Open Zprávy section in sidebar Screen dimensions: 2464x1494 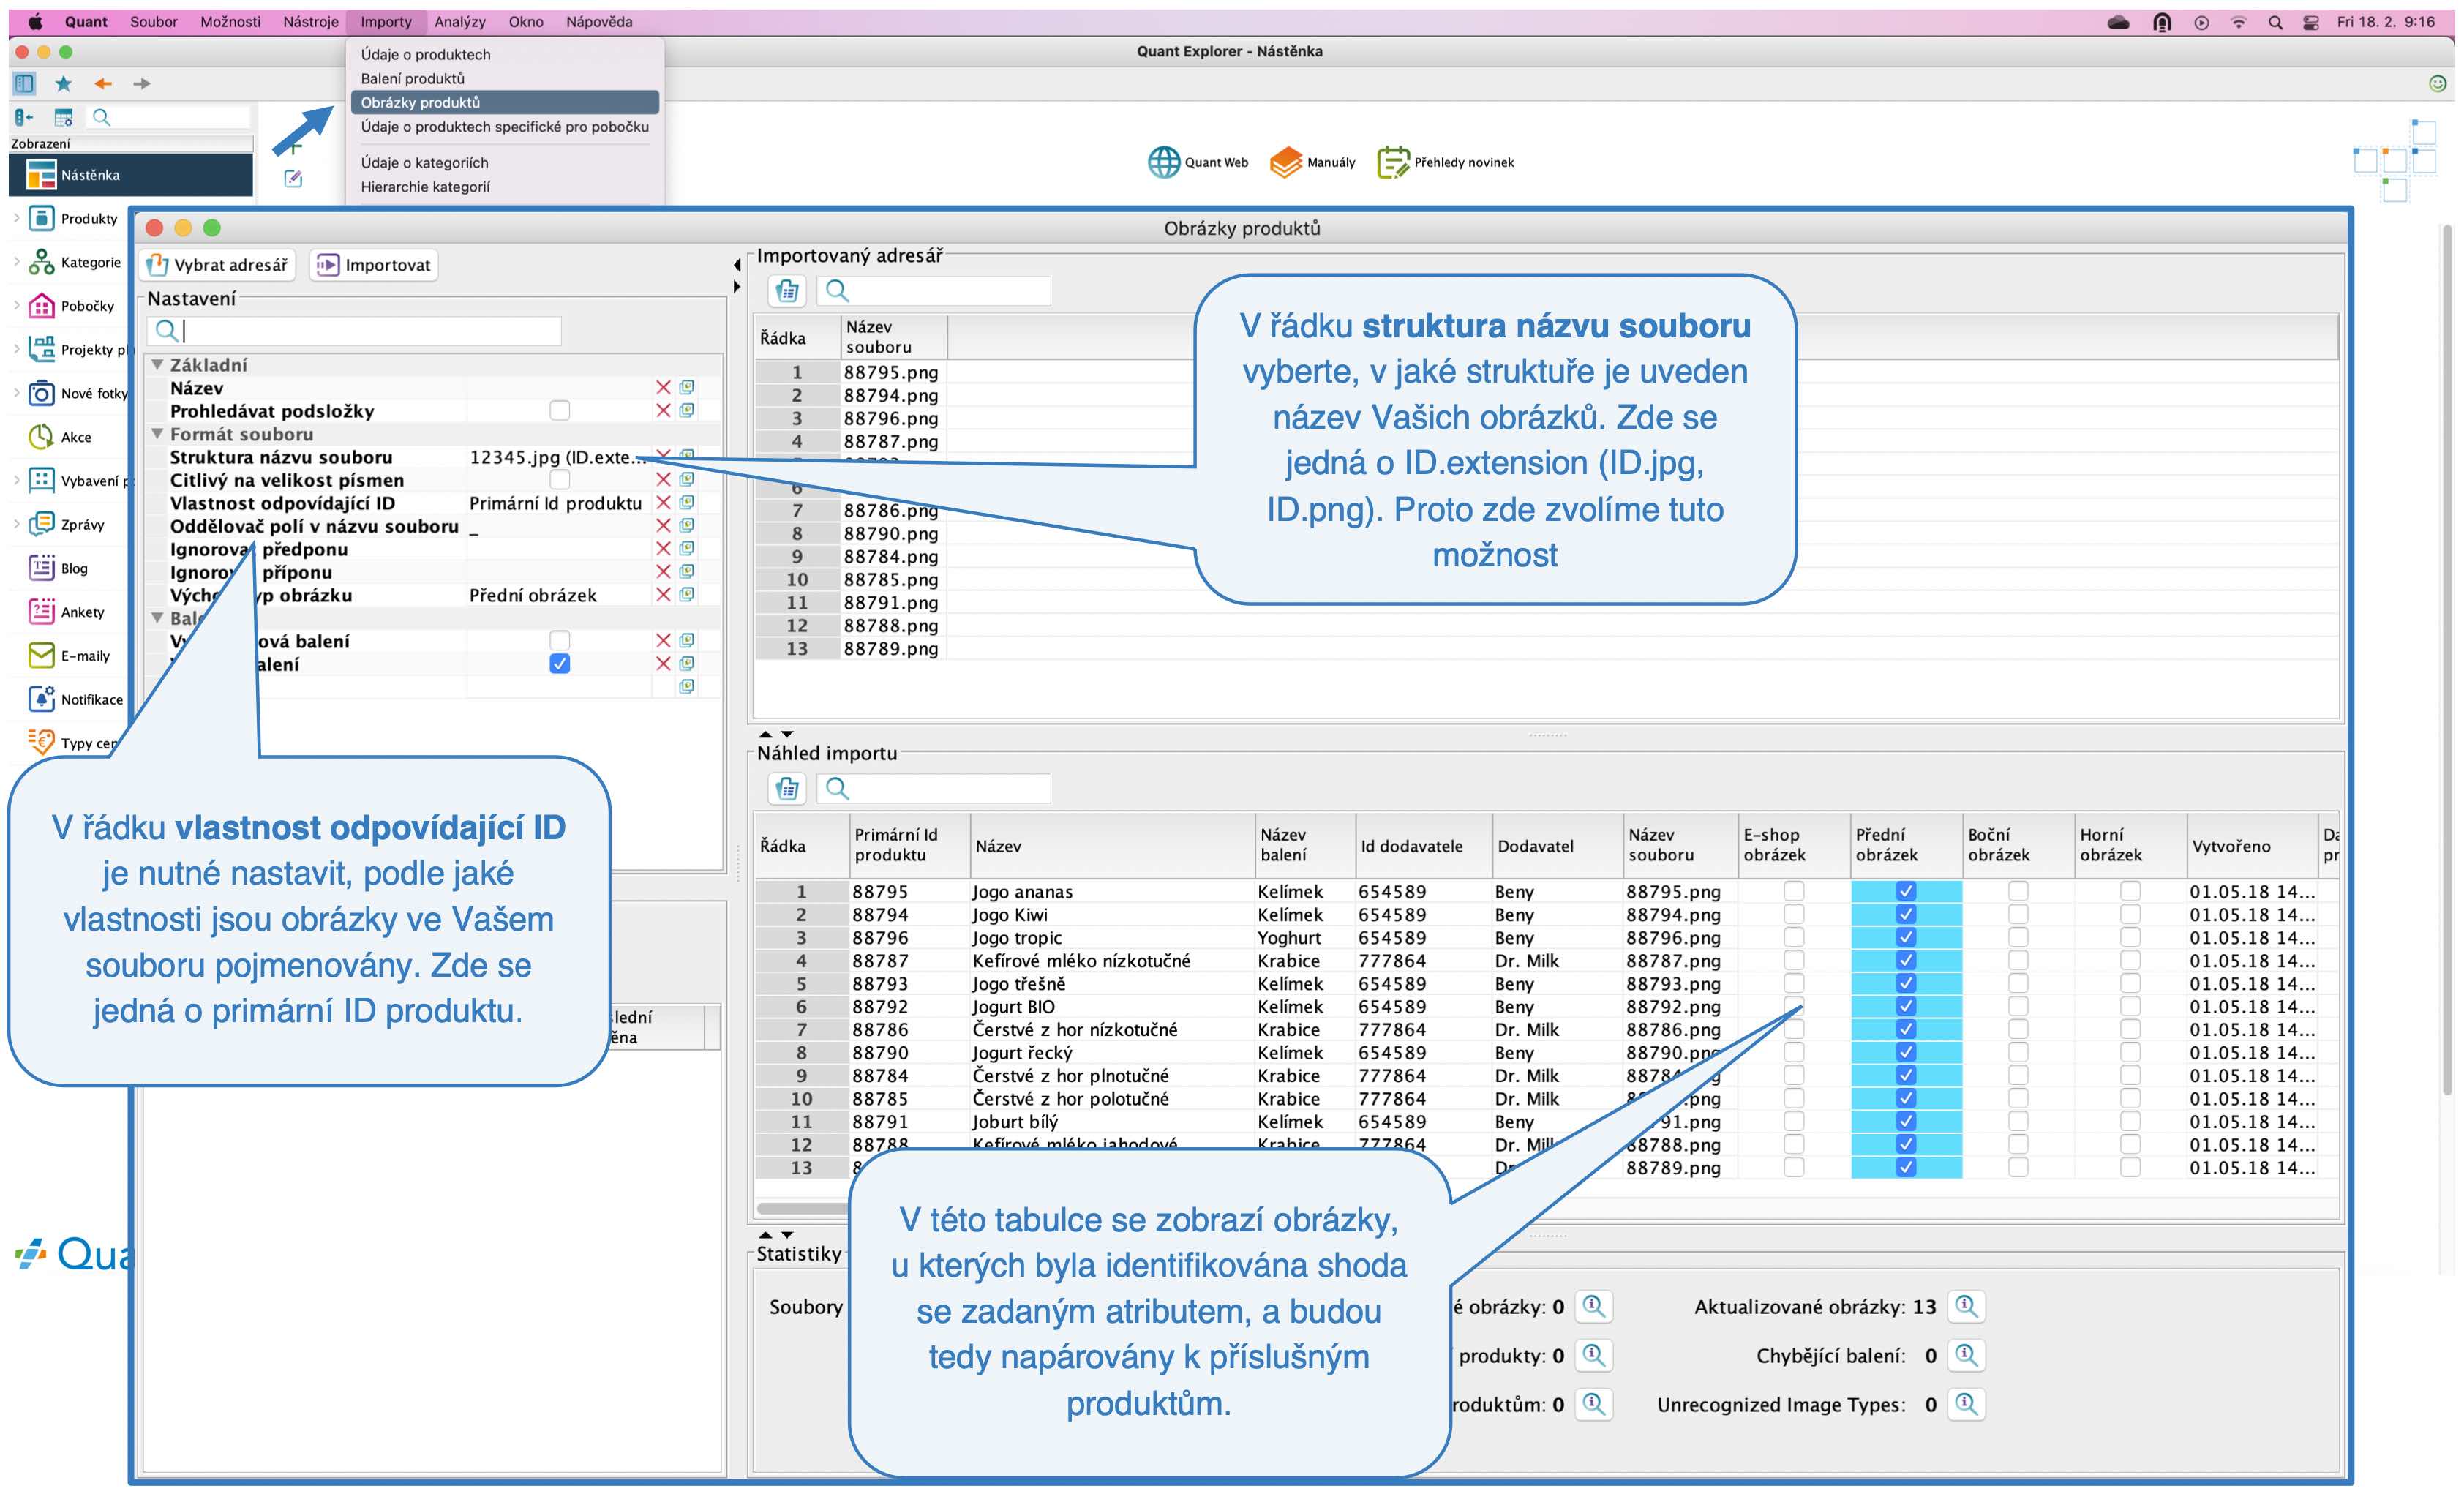pyautogui.click(x=66, y=524)
